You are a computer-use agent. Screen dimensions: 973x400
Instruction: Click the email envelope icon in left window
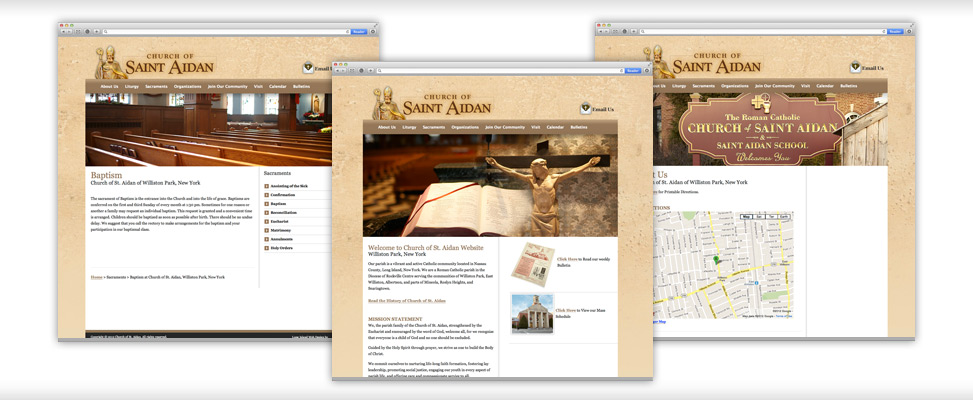click(x=308, y=68)
